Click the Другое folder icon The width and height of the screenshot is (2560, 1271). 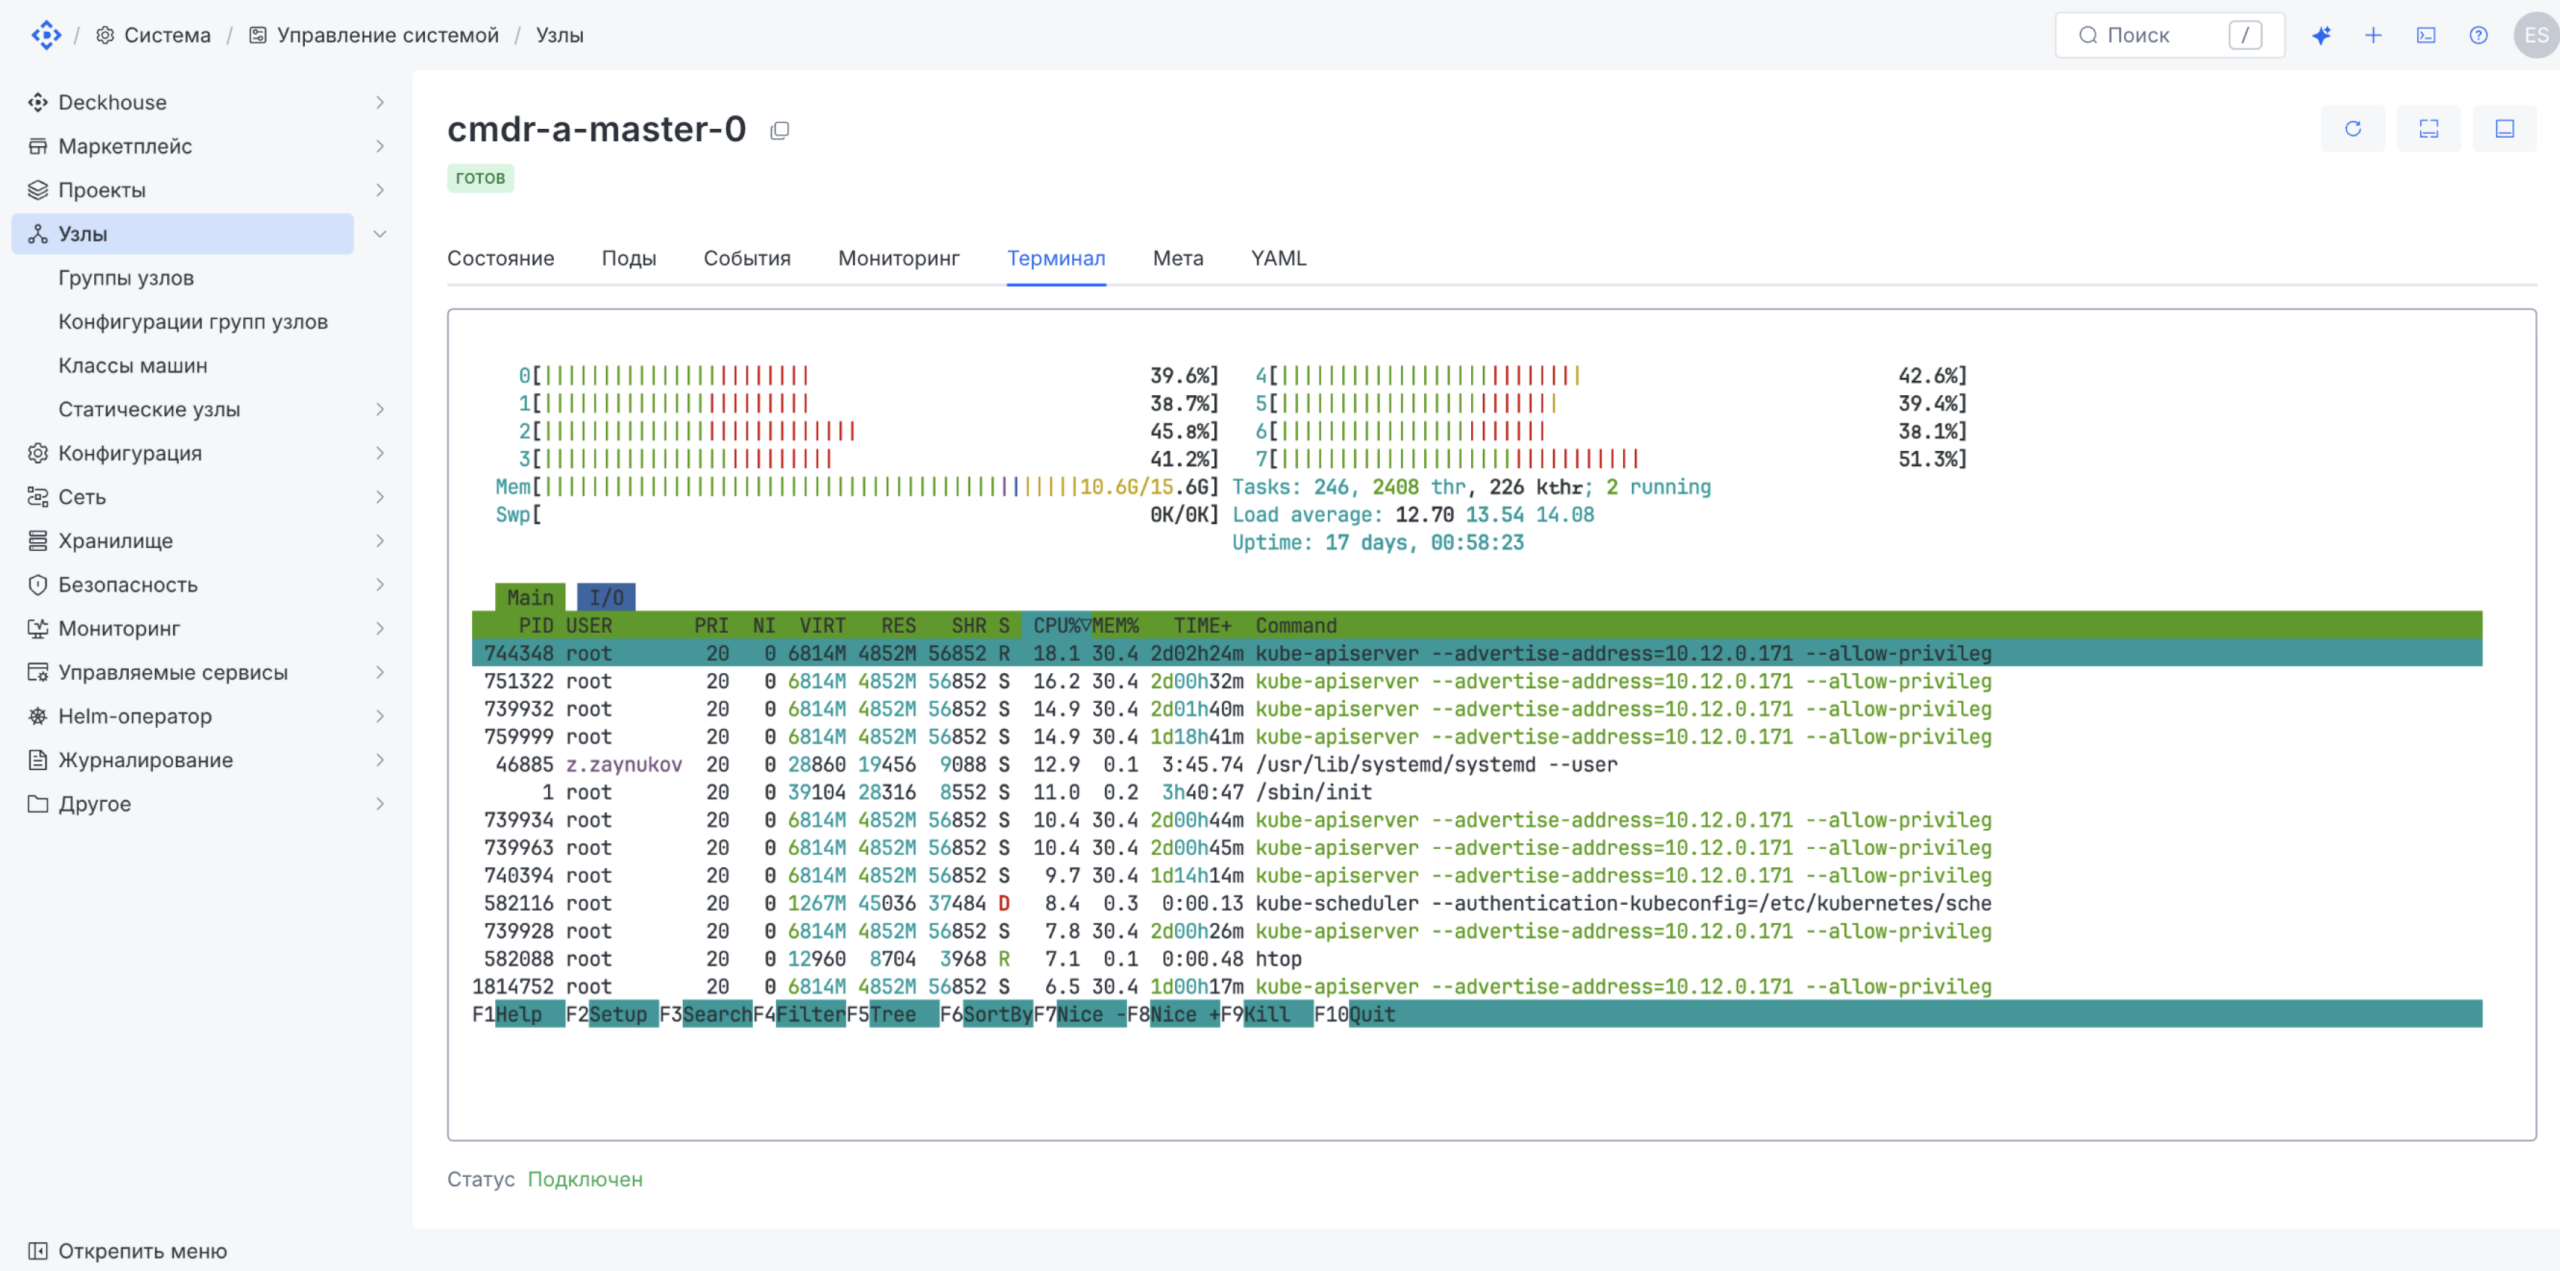click(x=38, y=804)
